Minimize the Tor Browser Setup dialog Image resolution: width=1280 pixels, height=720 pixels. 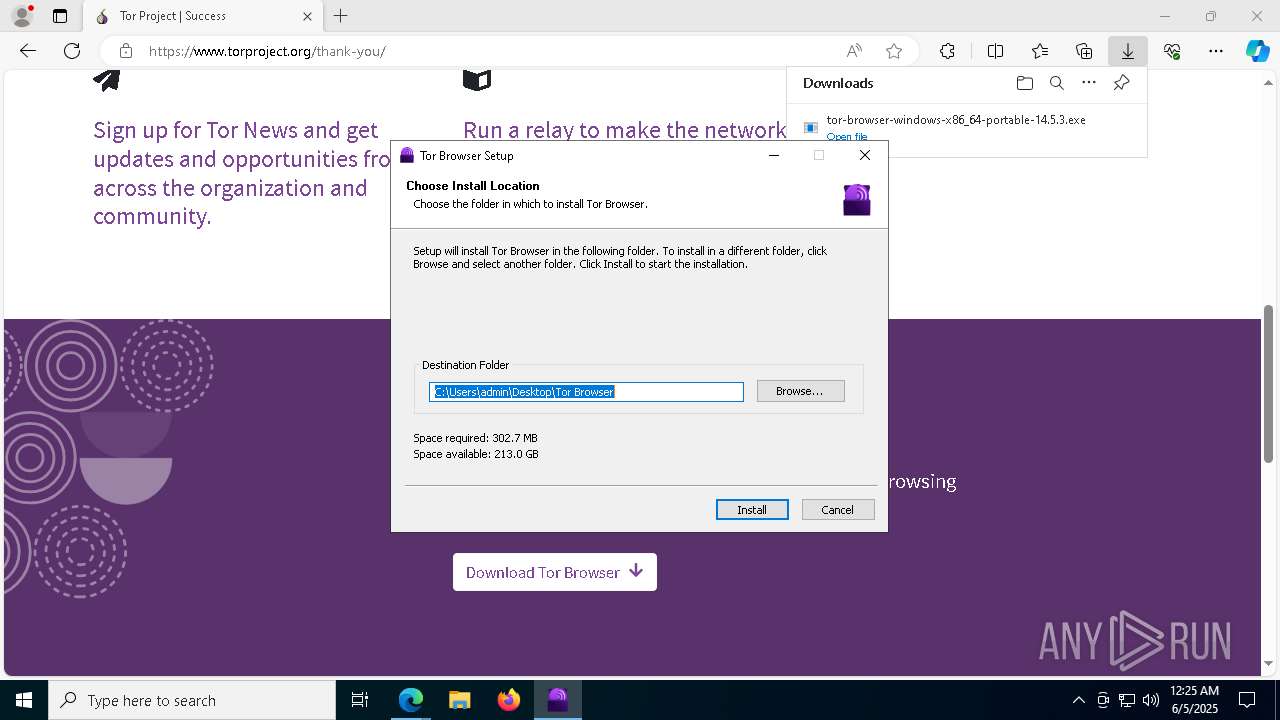click(774, 155)
